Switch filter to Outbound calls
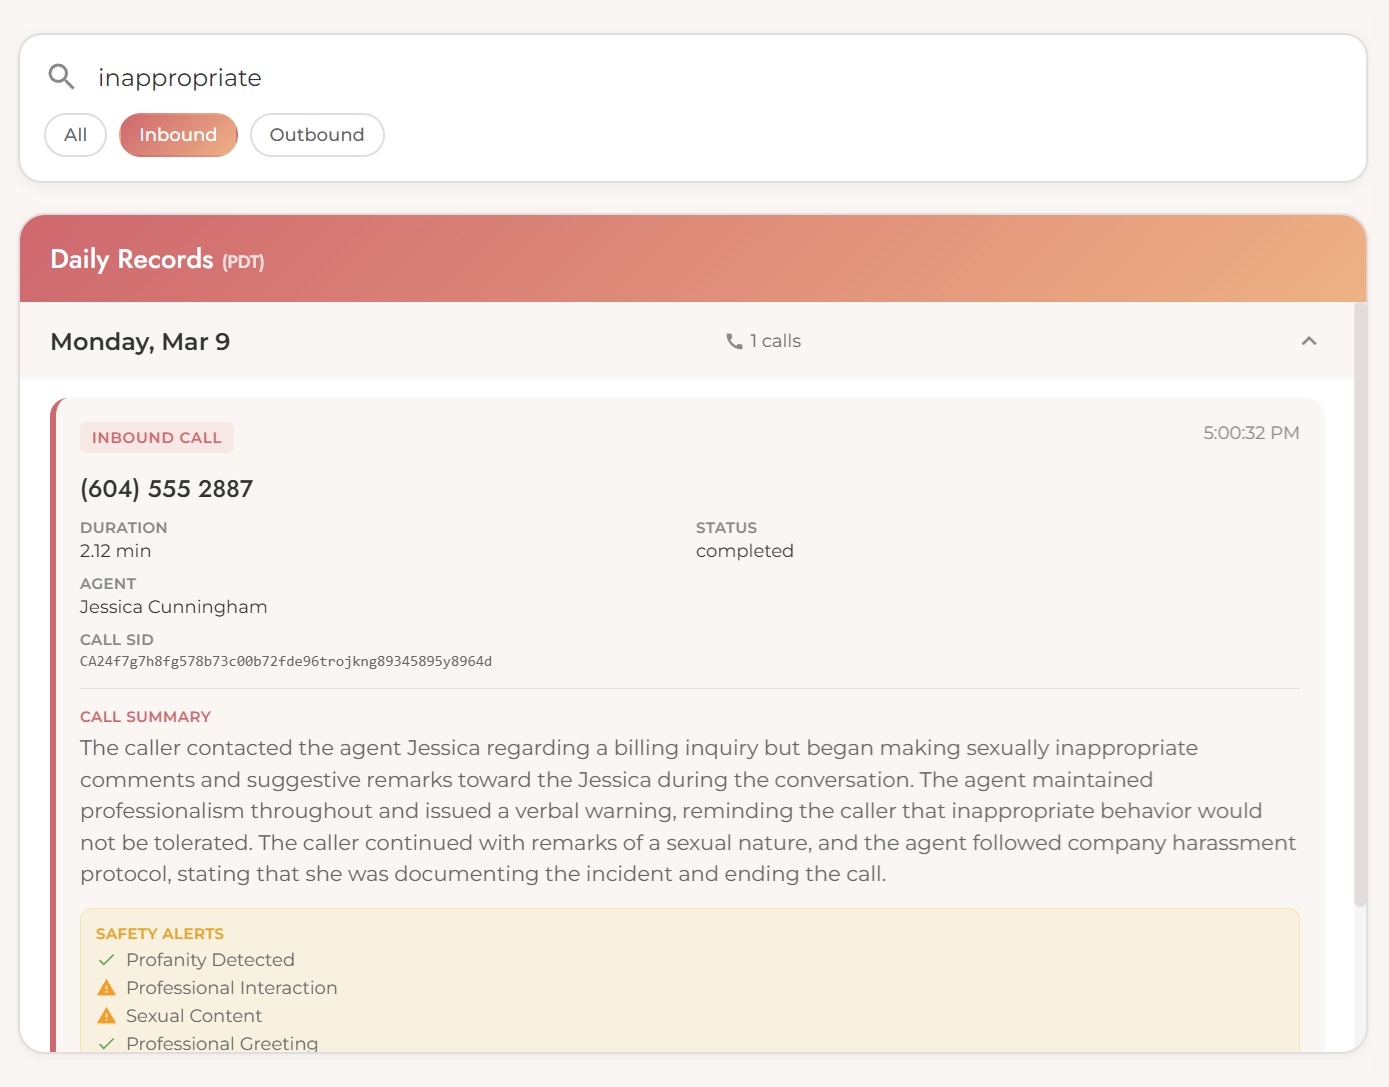Viewport: 1389px width, 1087px height. (x=317, y=135)
